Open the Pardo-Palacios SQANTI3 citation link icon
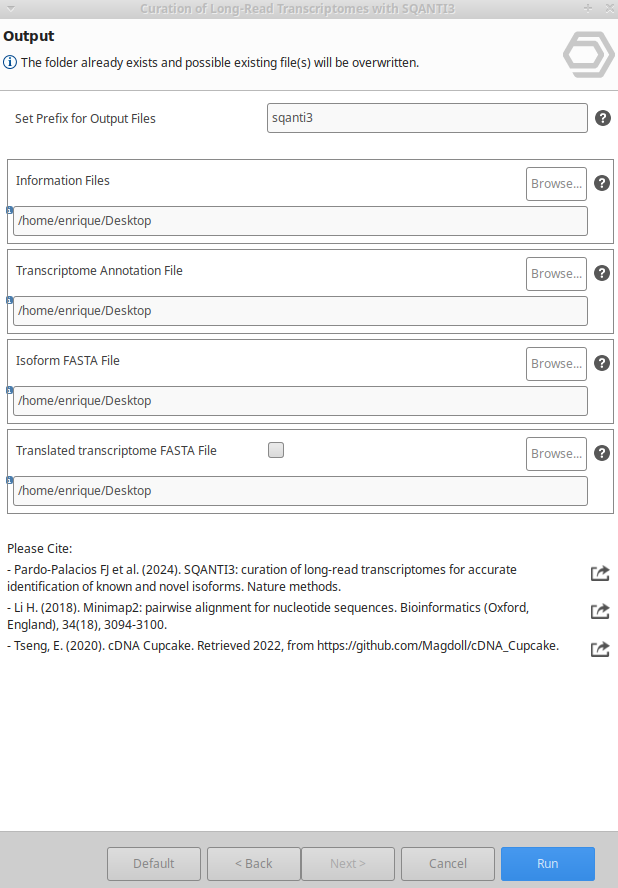Viewport: 618px width, 888px height. coord(600,573)
